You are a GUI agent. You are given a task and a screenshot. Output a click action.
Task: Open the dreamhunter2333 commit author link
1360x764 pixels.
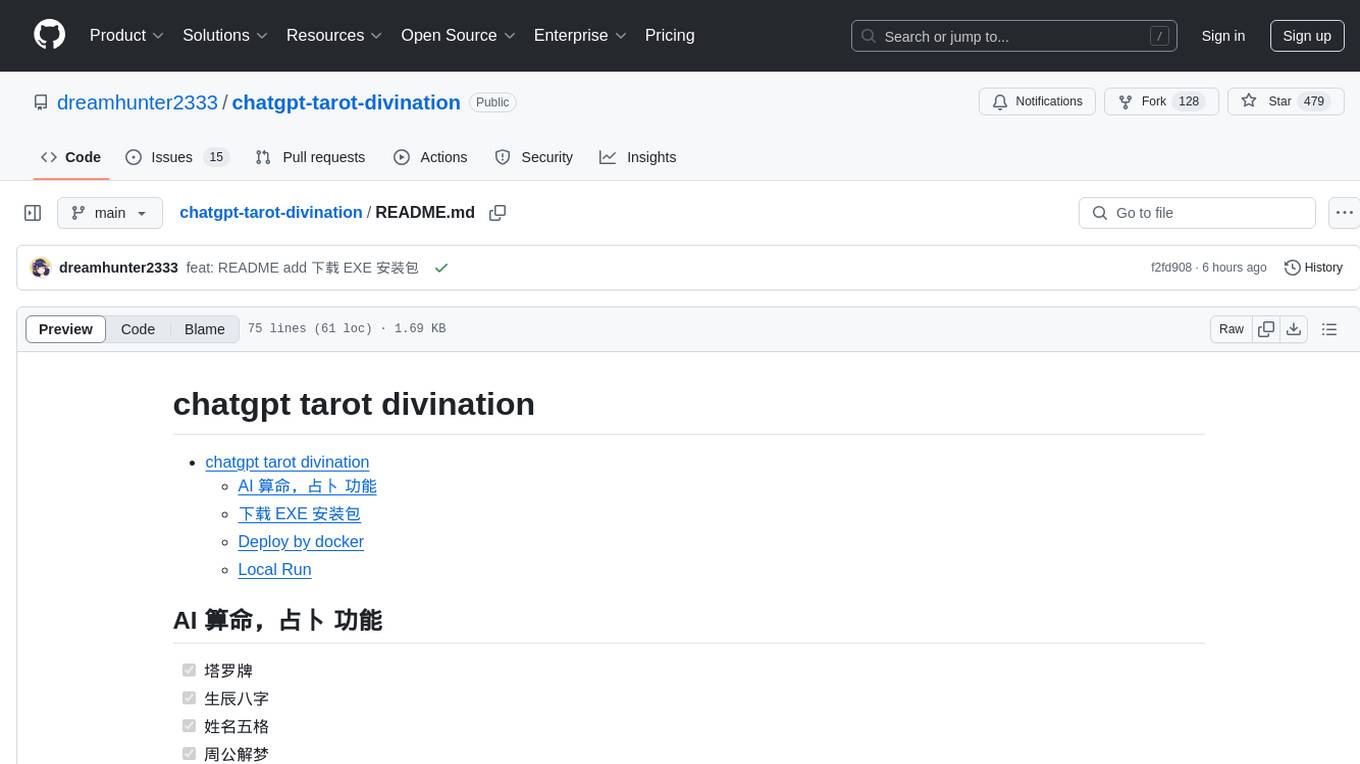pos(118,268)
